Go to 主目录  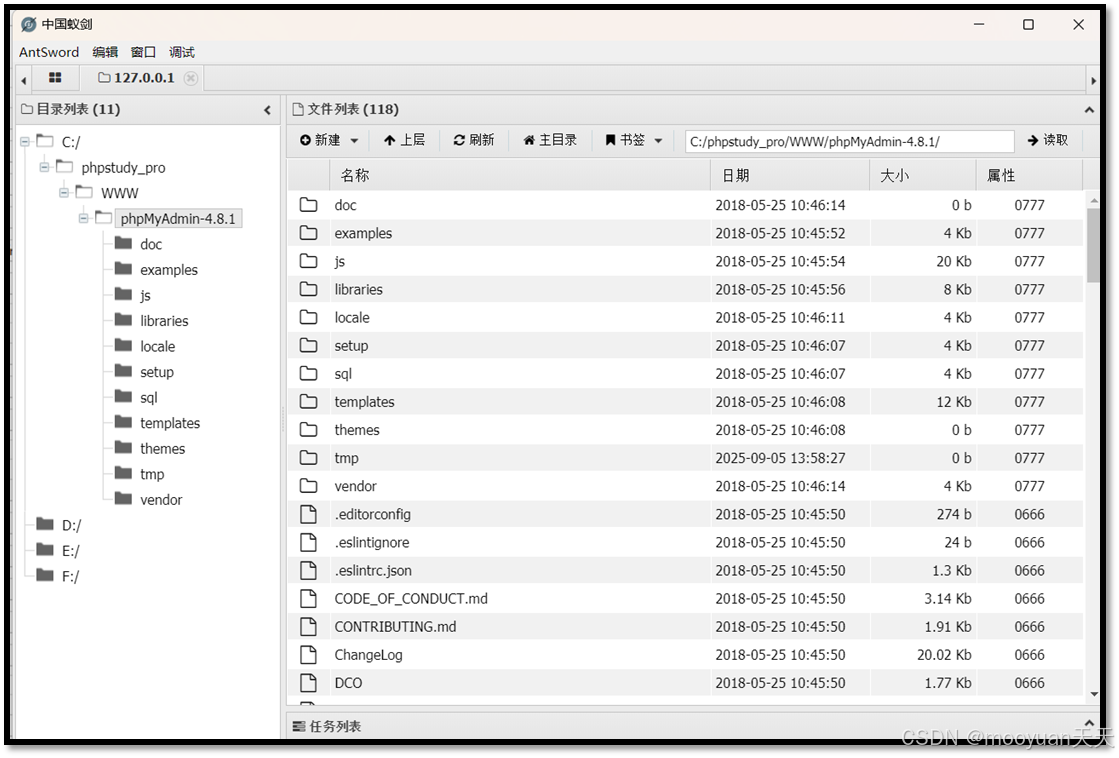click(x=550, y=141)
